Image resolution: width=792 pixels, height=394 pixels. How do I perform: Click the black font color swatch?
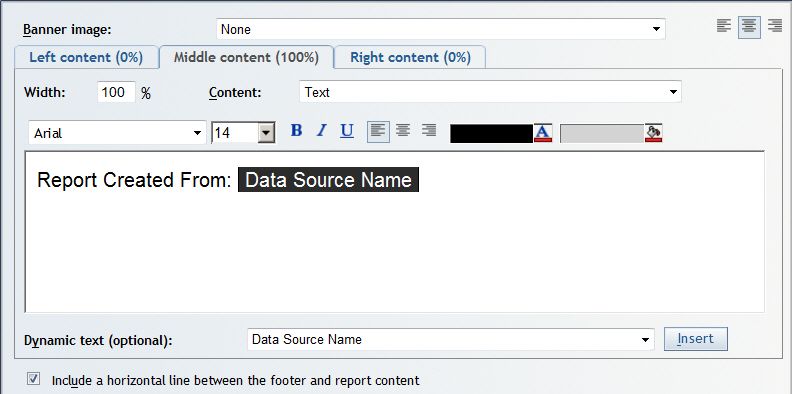[491, 134]
